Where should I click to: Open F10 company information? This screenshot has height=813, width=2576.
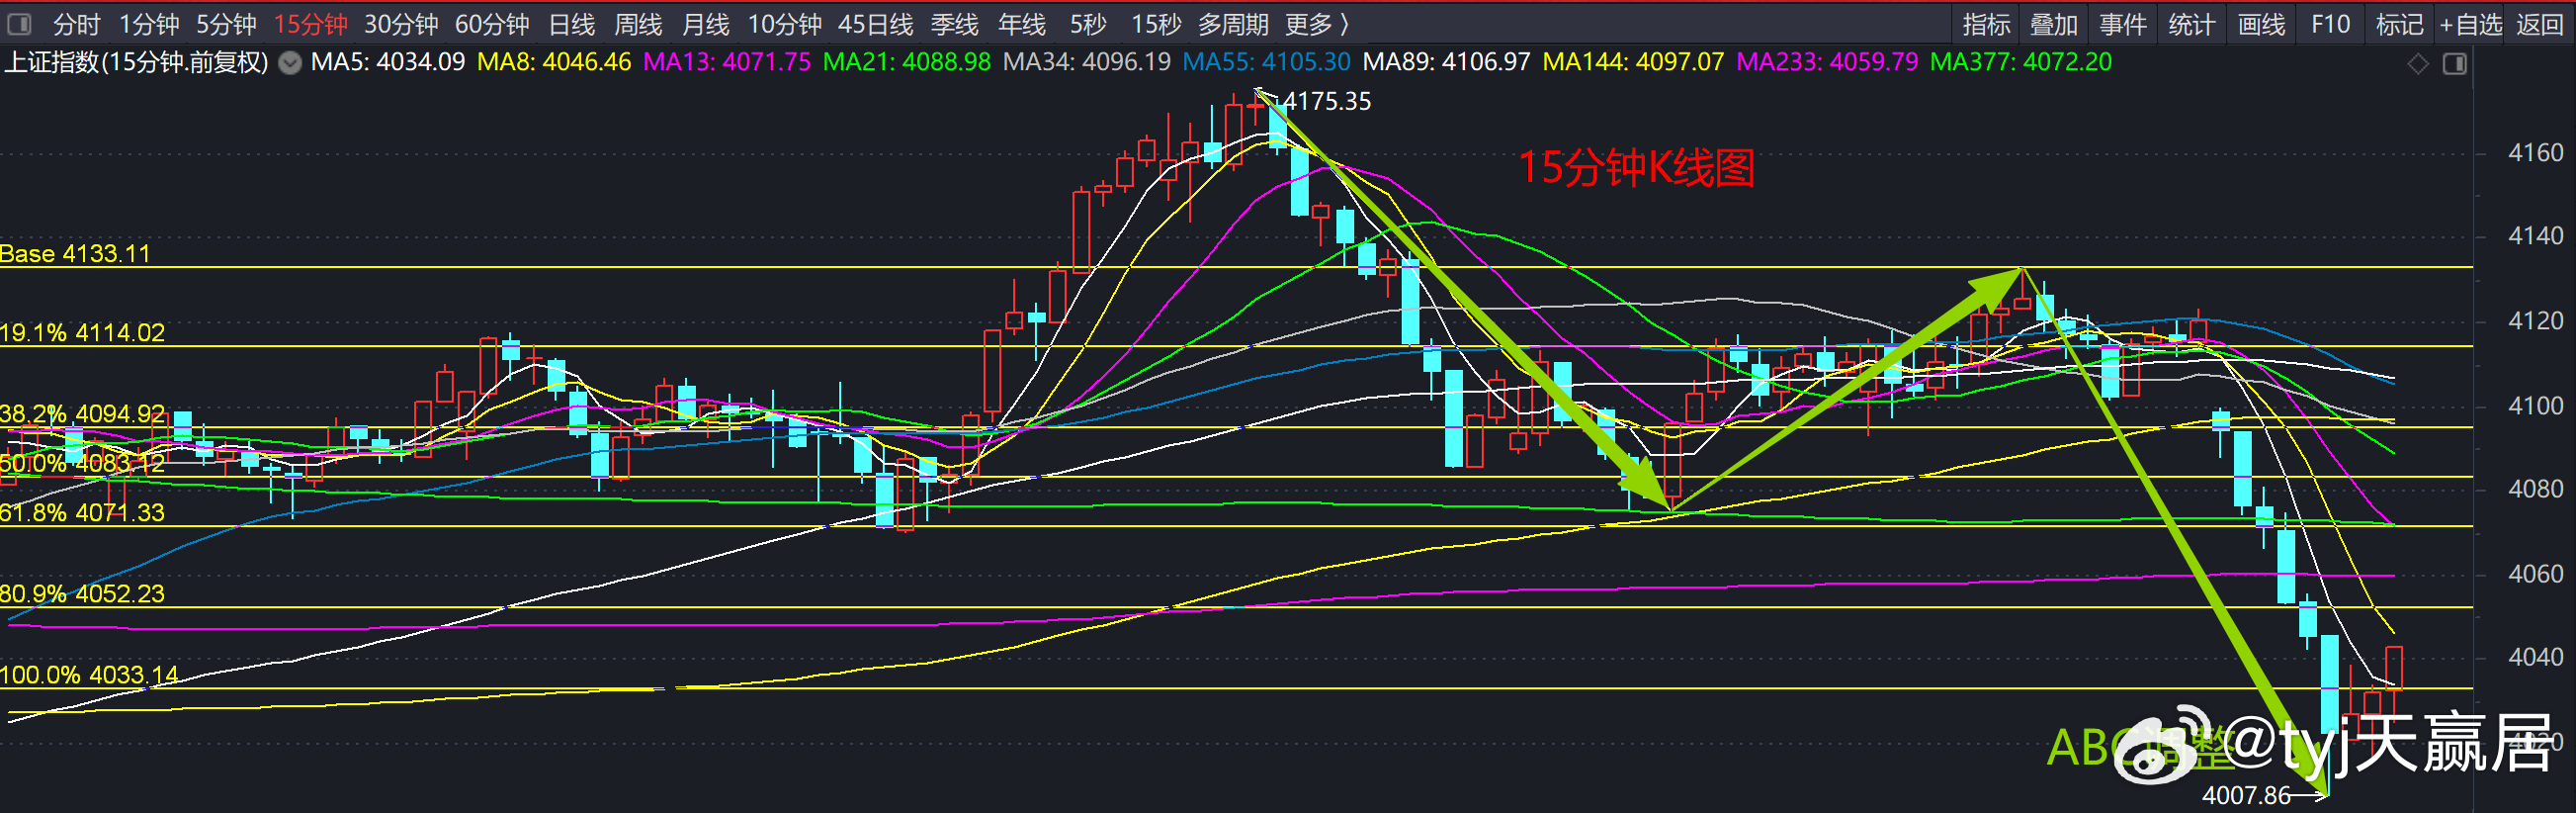pos(2330,24)
